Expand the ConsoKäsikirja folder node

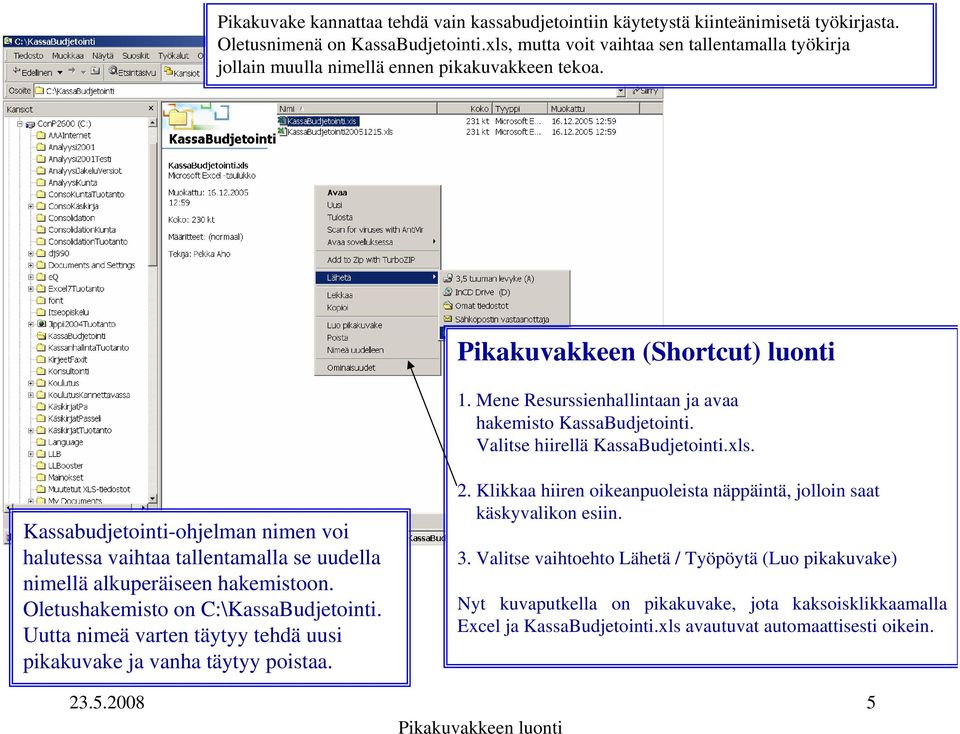(31, 206)
